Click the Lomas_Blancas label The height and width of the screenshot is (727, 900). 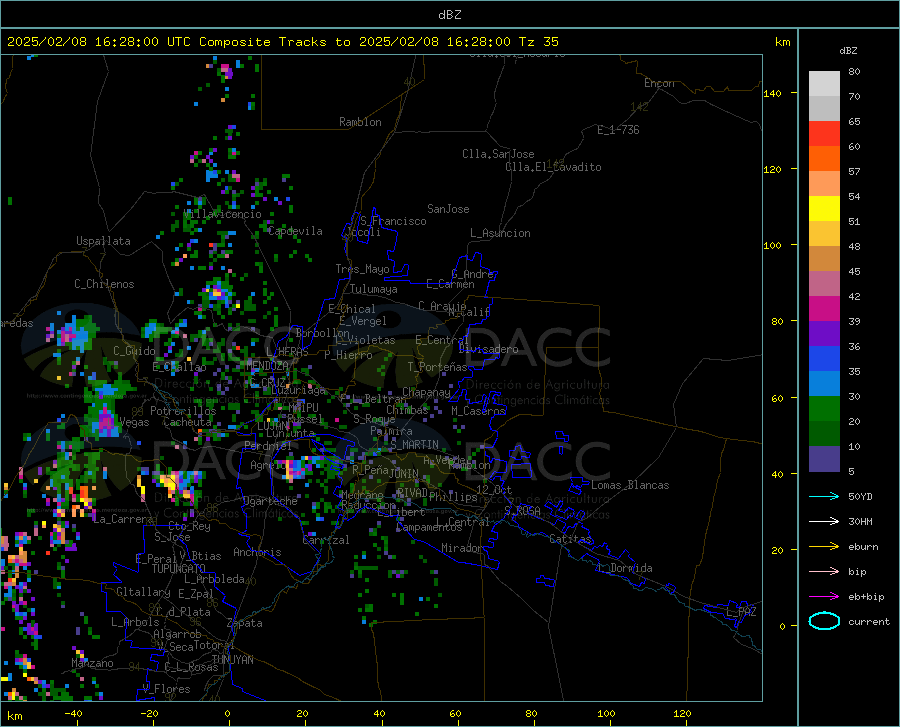click(630, 485)
